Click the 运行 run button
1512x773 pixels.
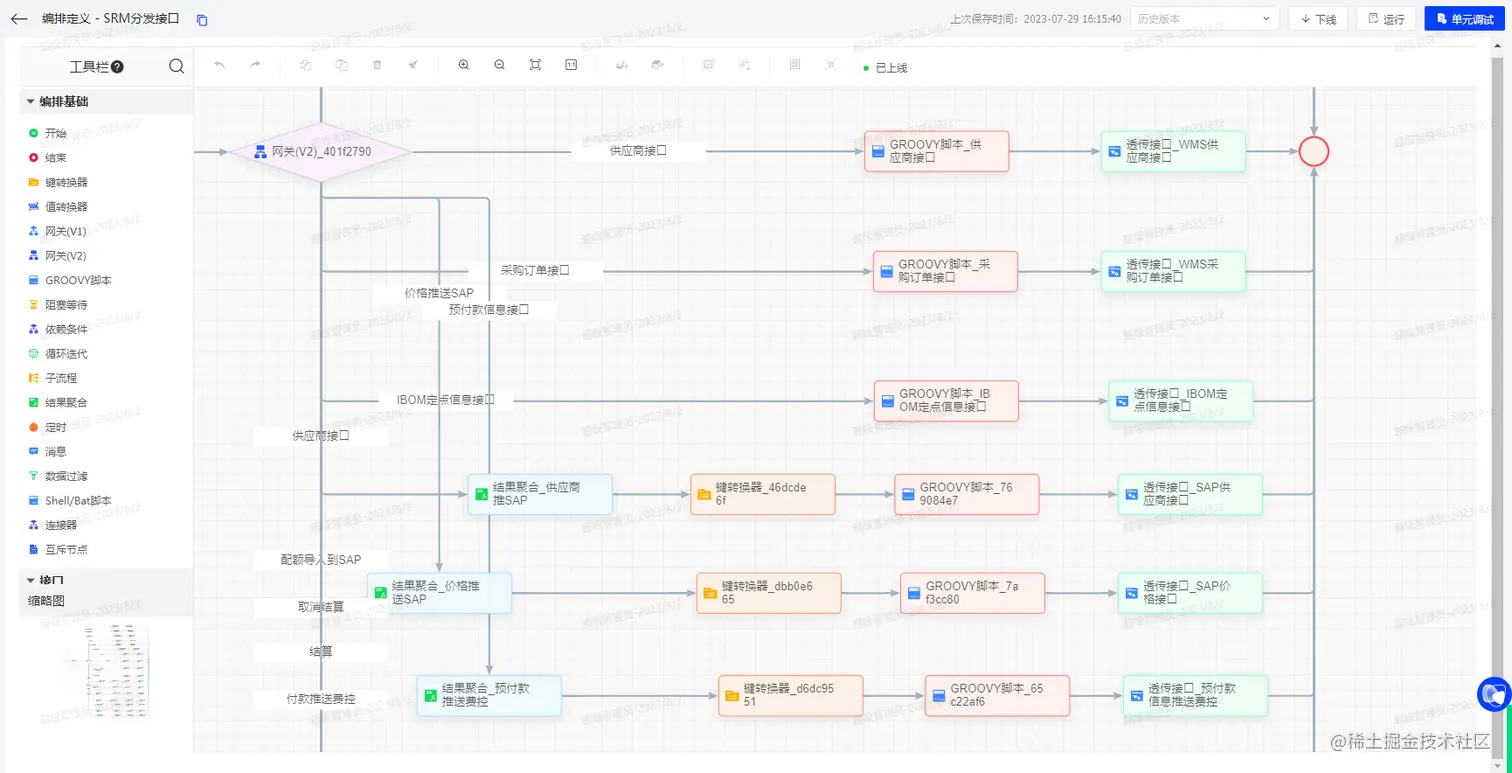(x=1386, y=19)
